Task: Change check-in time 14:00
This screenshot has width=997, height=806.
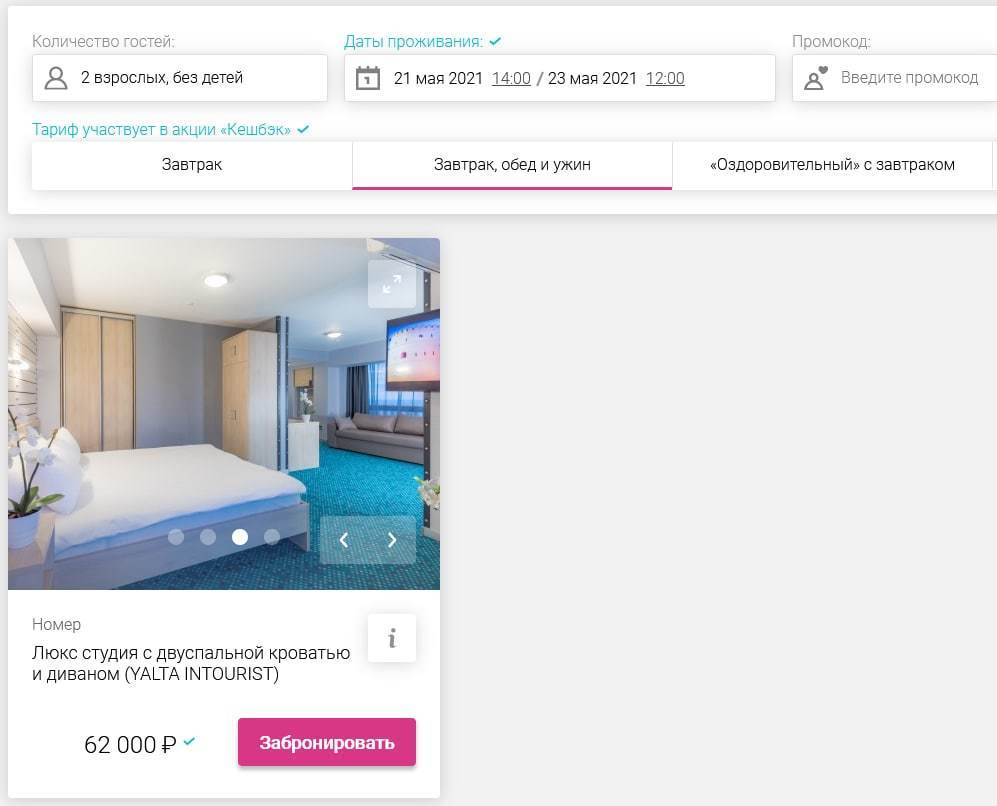Action: (511, 78)
